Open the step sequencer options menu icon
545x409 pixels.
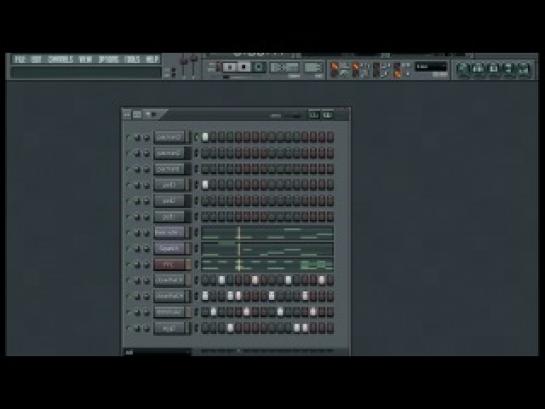pos(127,114)
